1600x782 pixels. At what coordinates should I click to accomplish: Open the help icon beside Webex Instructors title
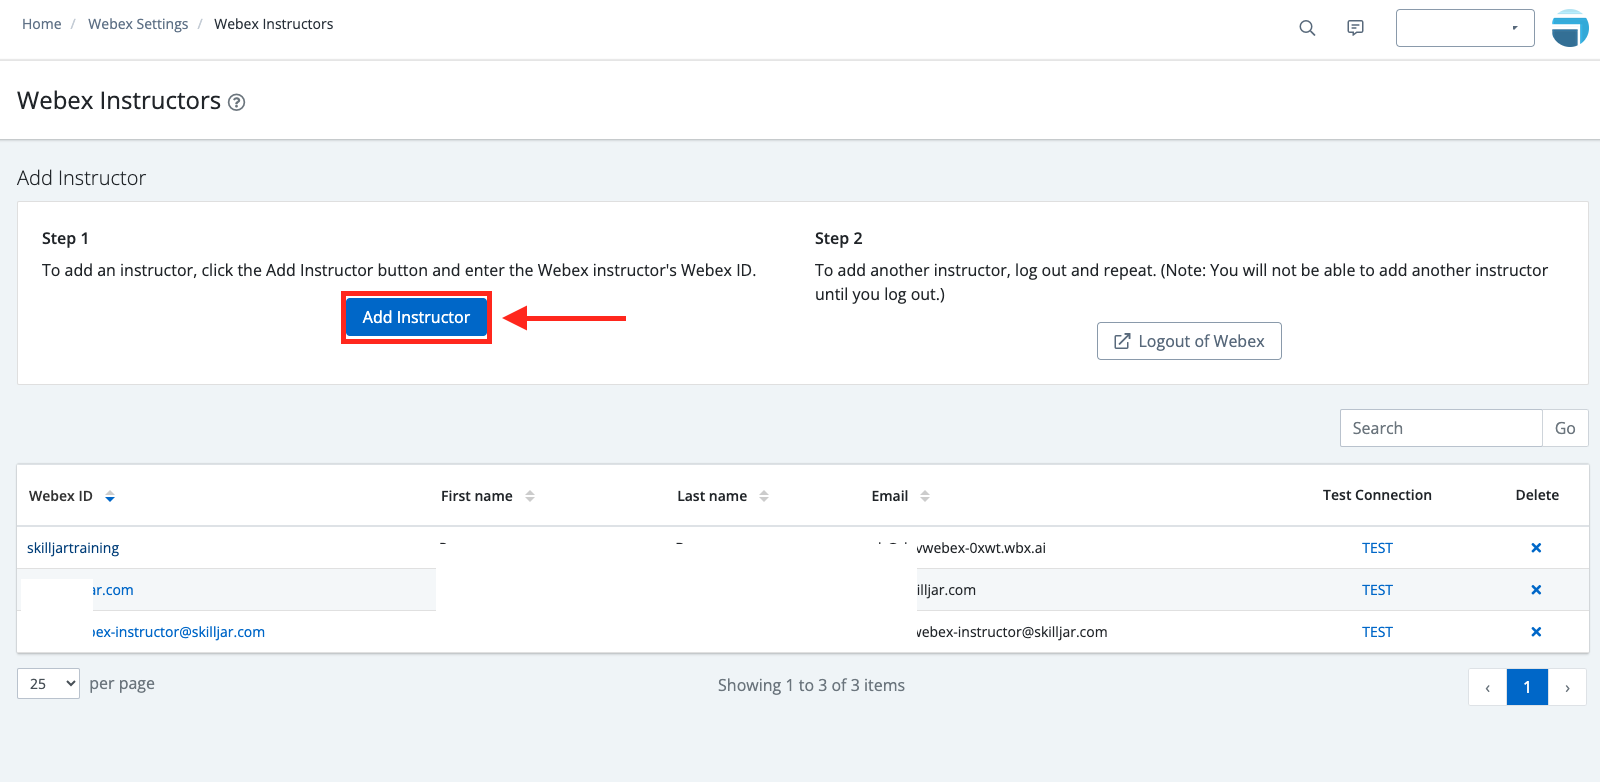pyautogui.click(x=237, y=102)
